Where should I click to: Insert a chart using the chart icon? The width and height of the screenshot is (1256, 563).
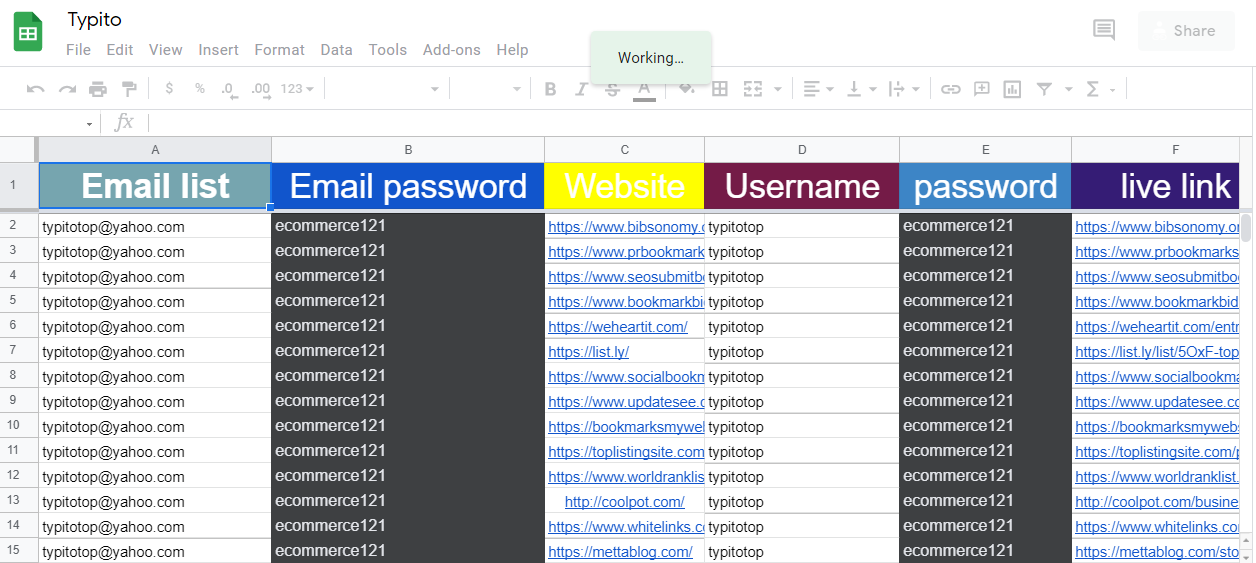pos(1012,89)
